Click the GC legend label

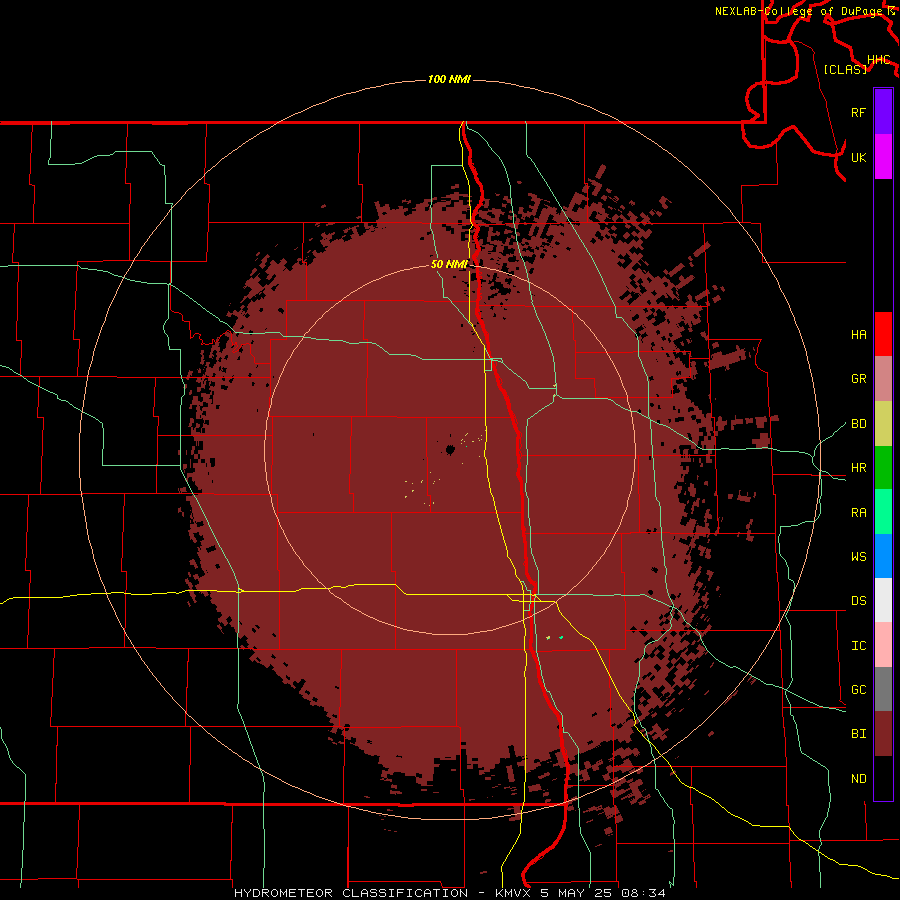(x=859, y=689)
